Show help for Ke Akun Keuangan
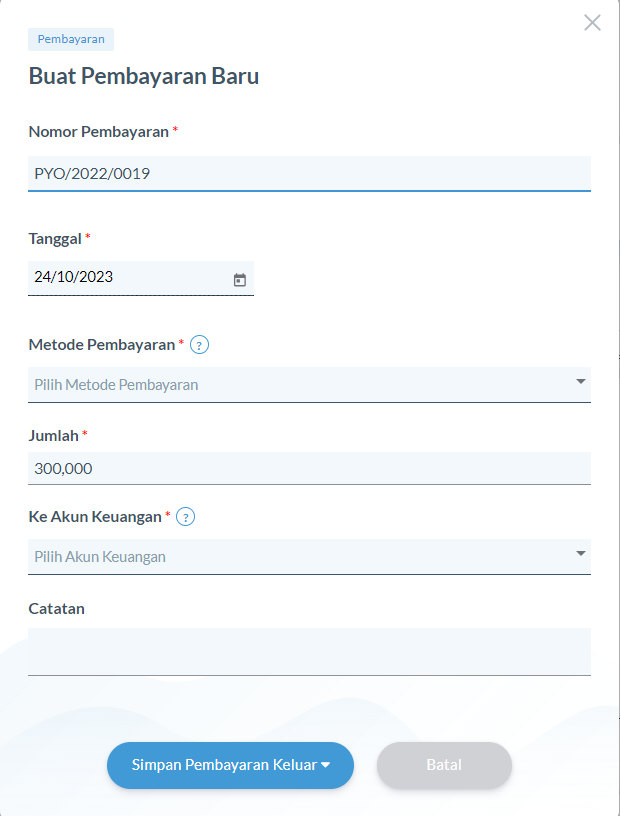This screenshot has width=620, height=816. pos(185,517)
